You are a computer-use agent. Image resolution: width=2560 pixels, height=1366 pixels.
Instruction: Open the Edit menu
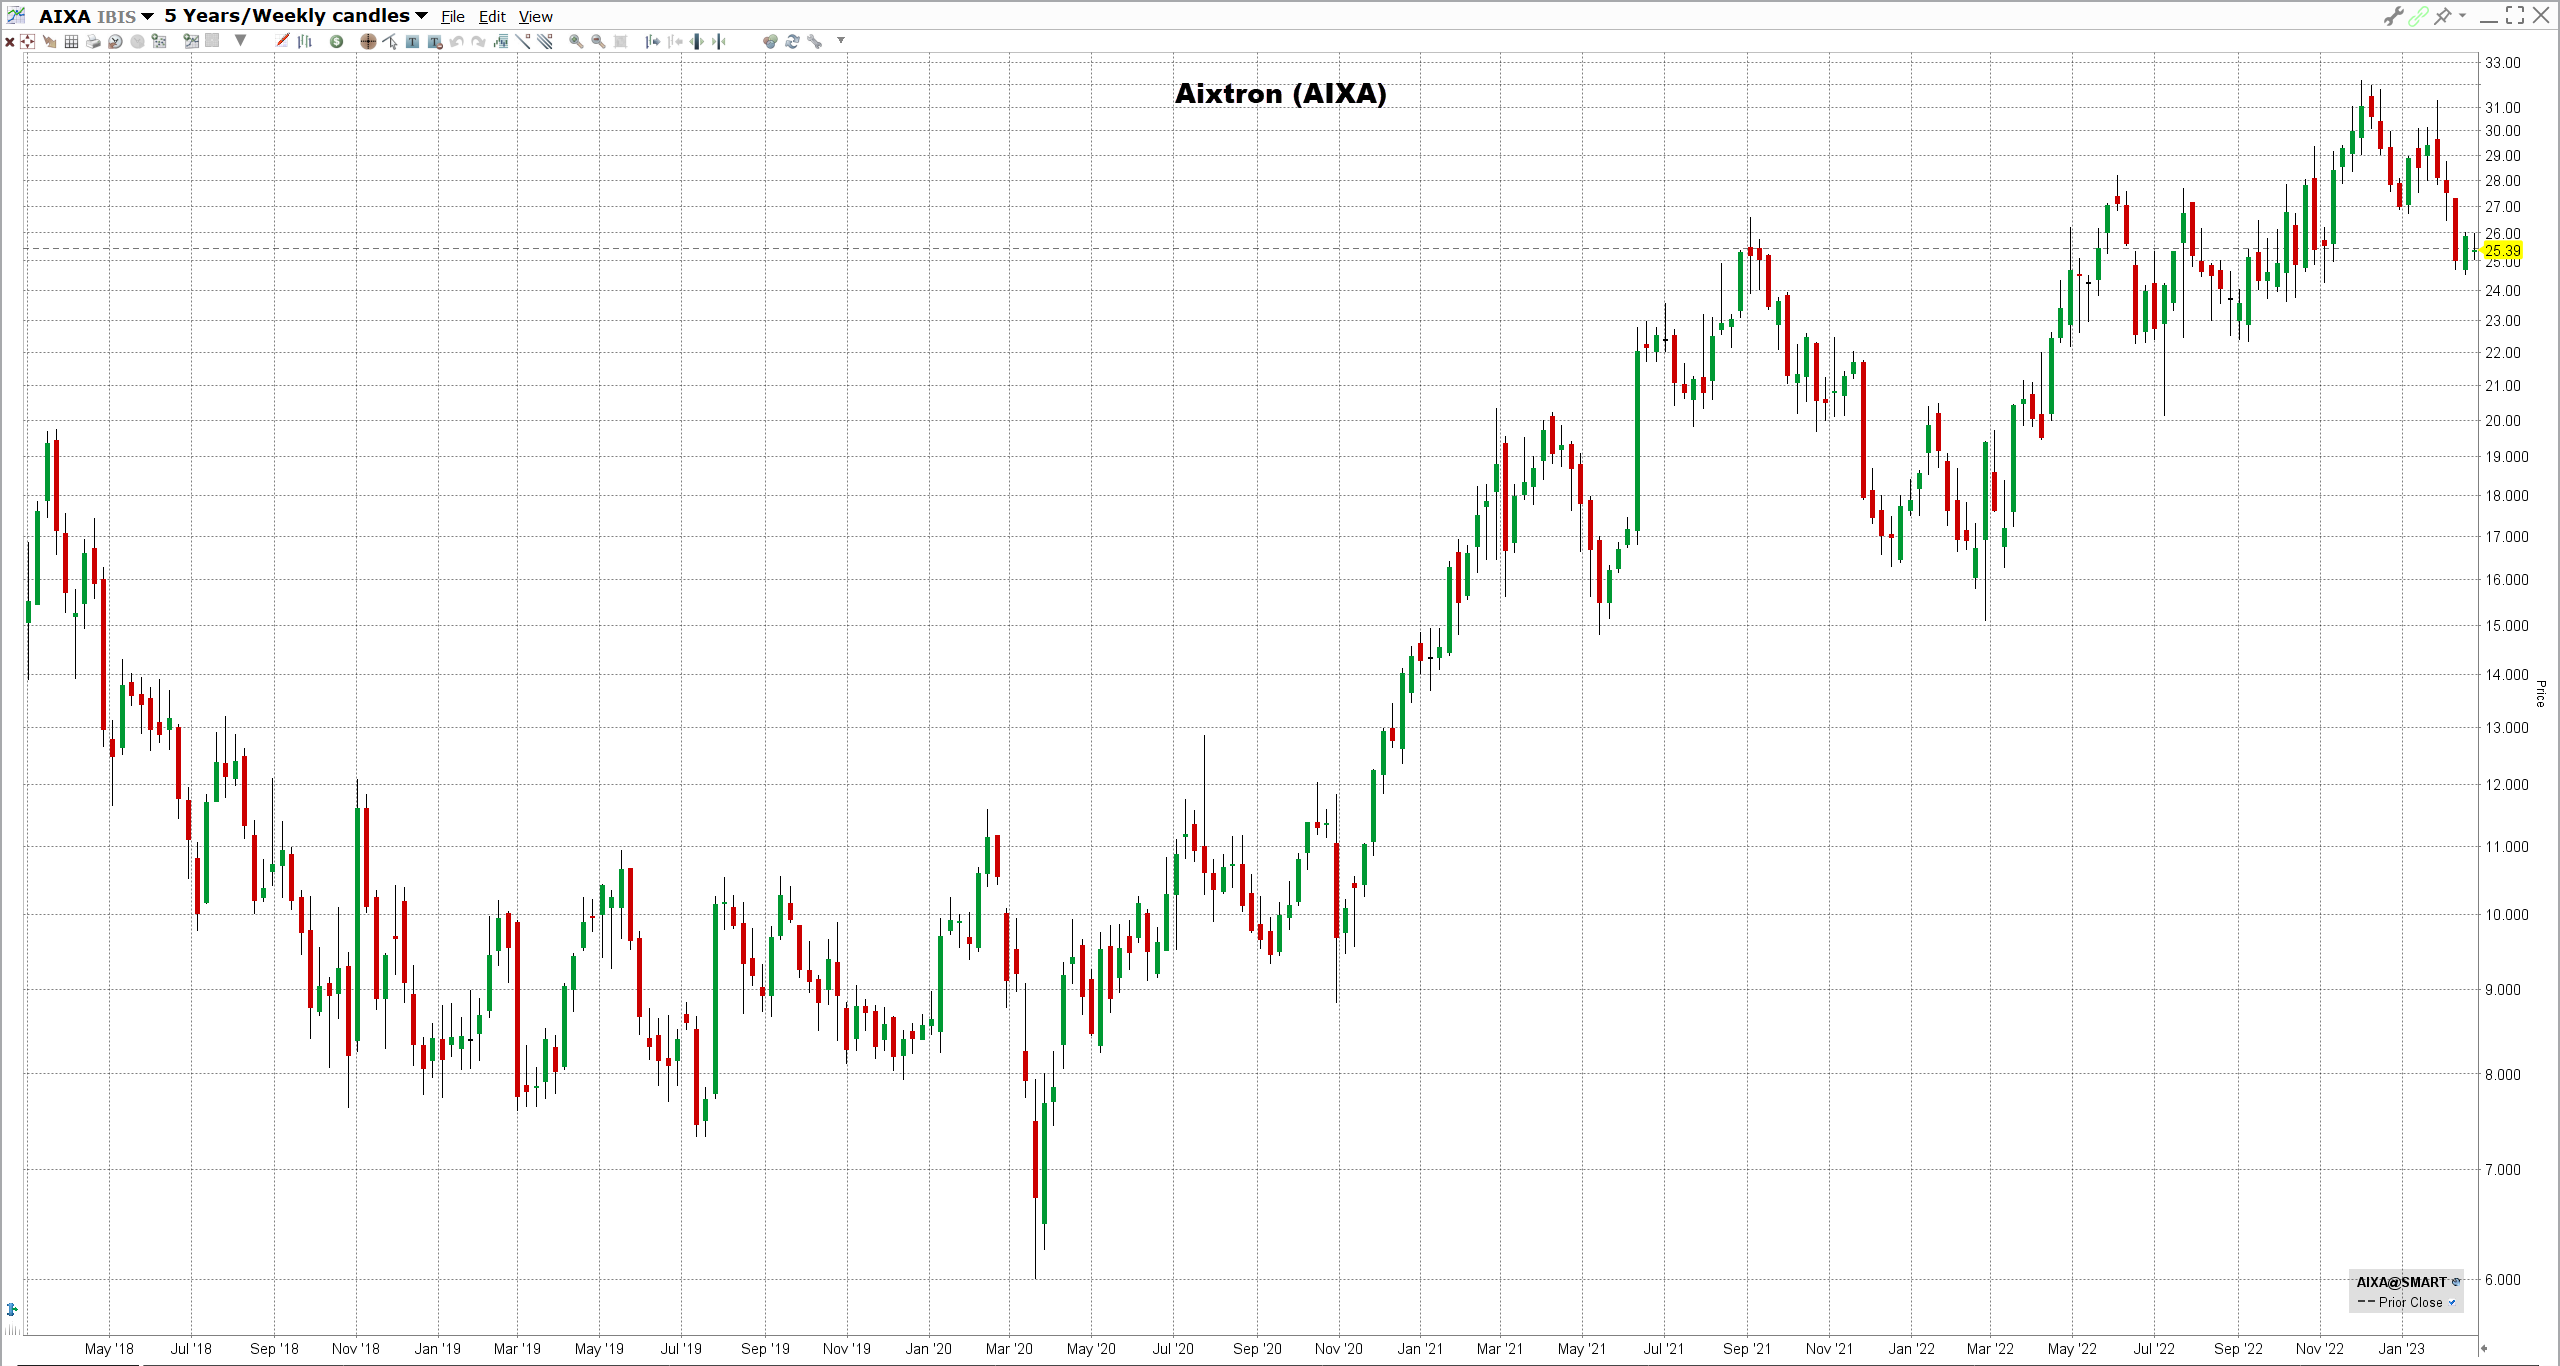(x=492, y=17)
